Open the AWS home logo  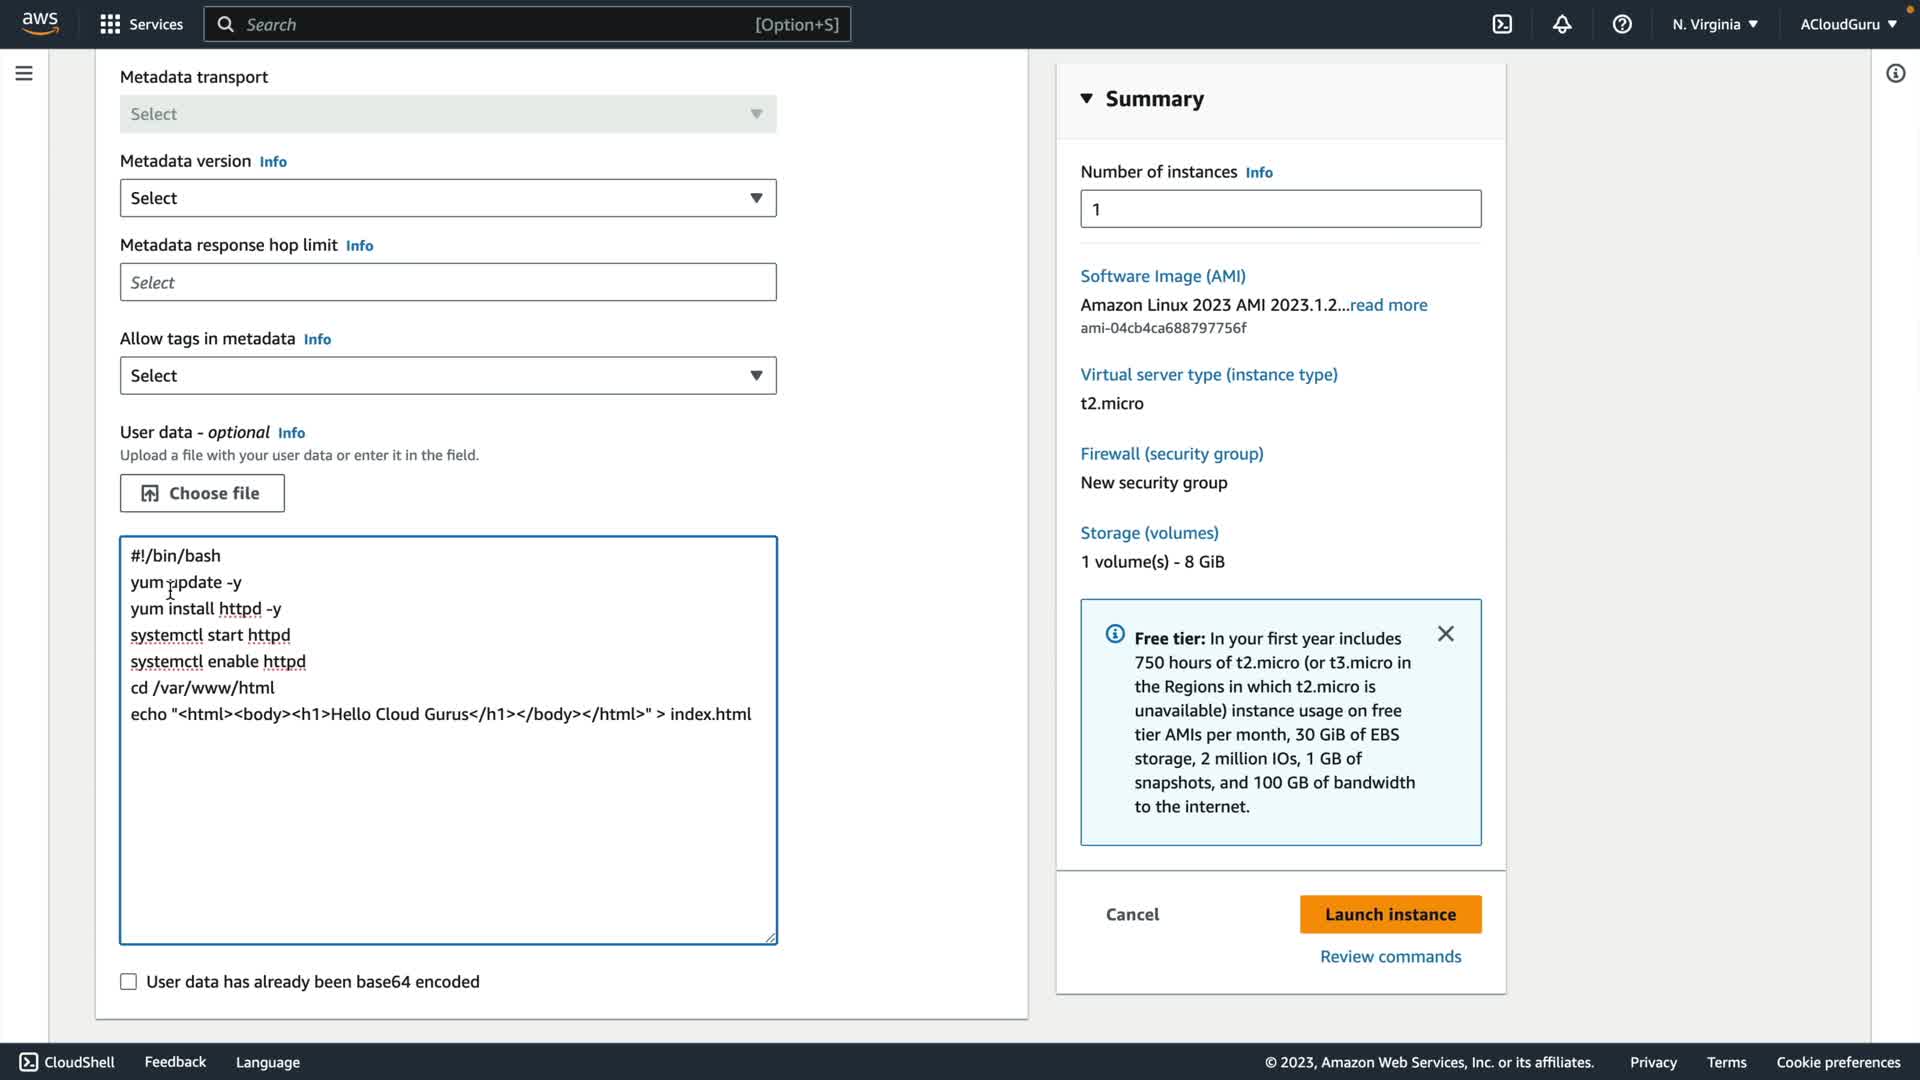(x=40, y=23)
